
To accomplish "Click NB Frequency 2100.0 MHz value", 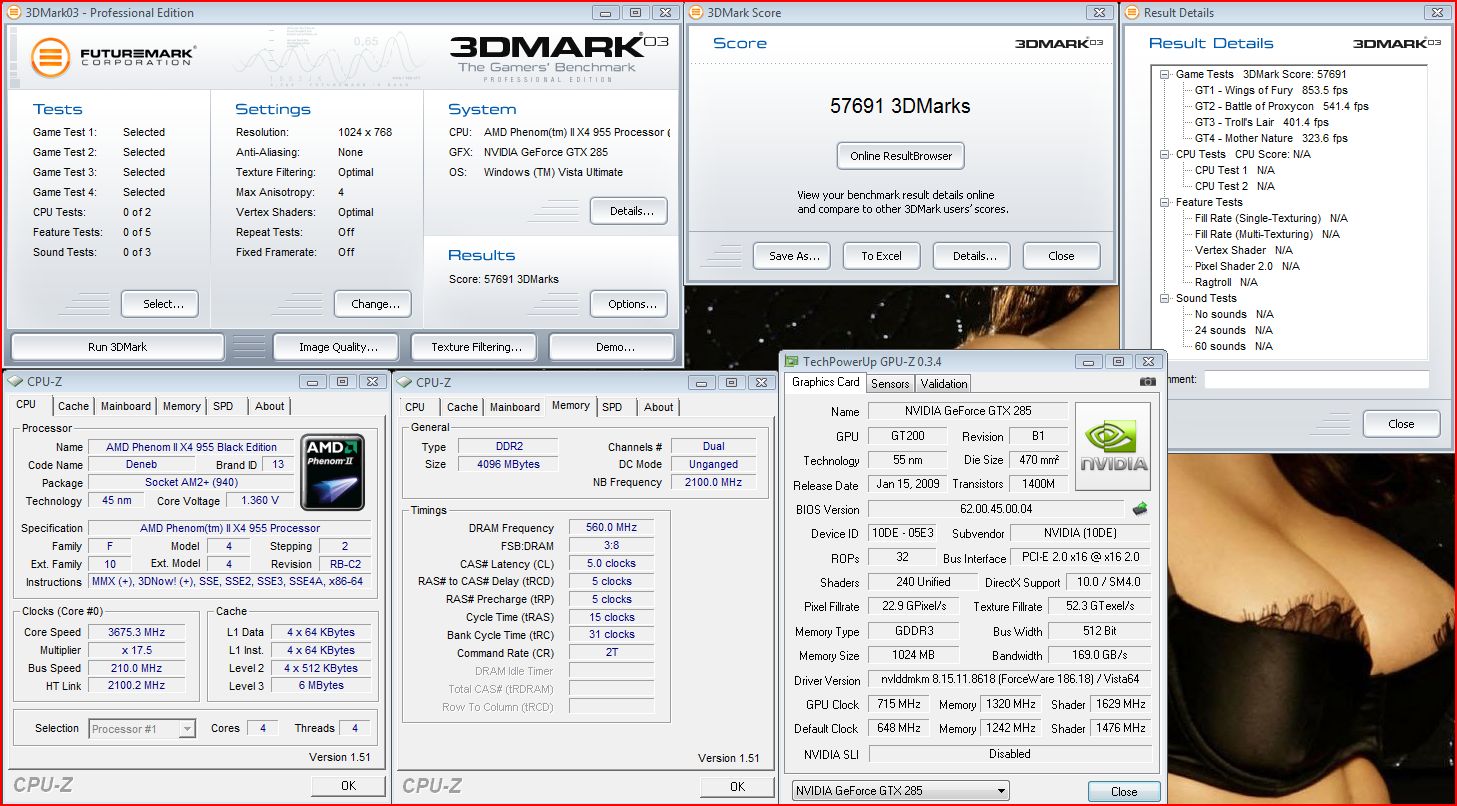I will (714, 482).
